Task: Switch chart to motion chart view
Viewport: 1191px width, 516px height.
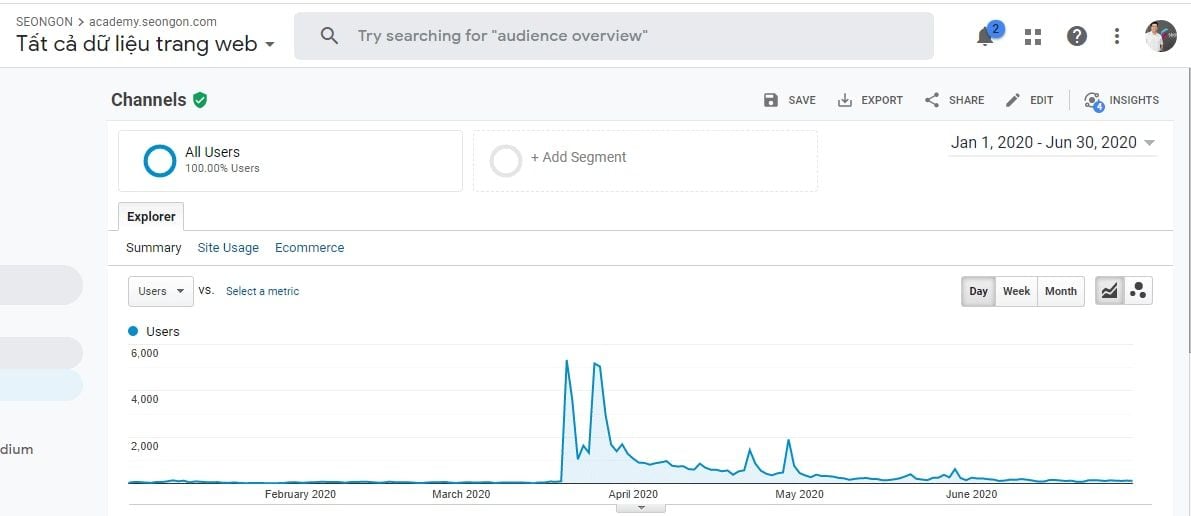Action: click(x=1138, y=291)
